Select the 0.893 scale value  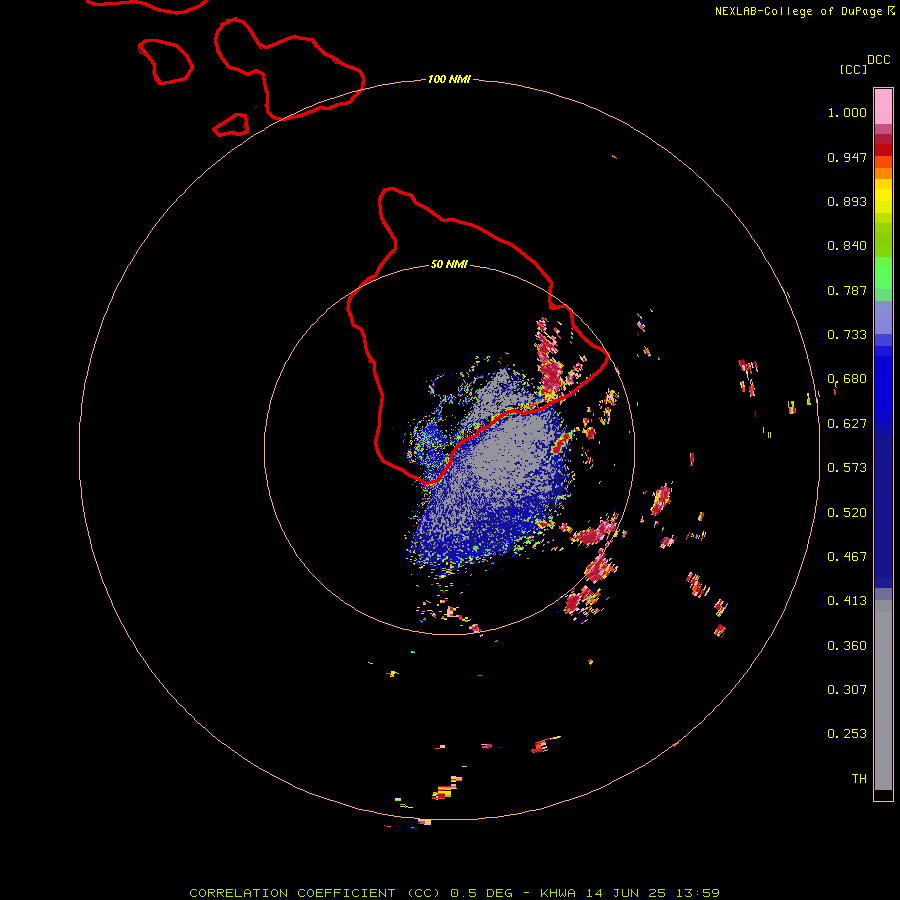click(847, 201)
